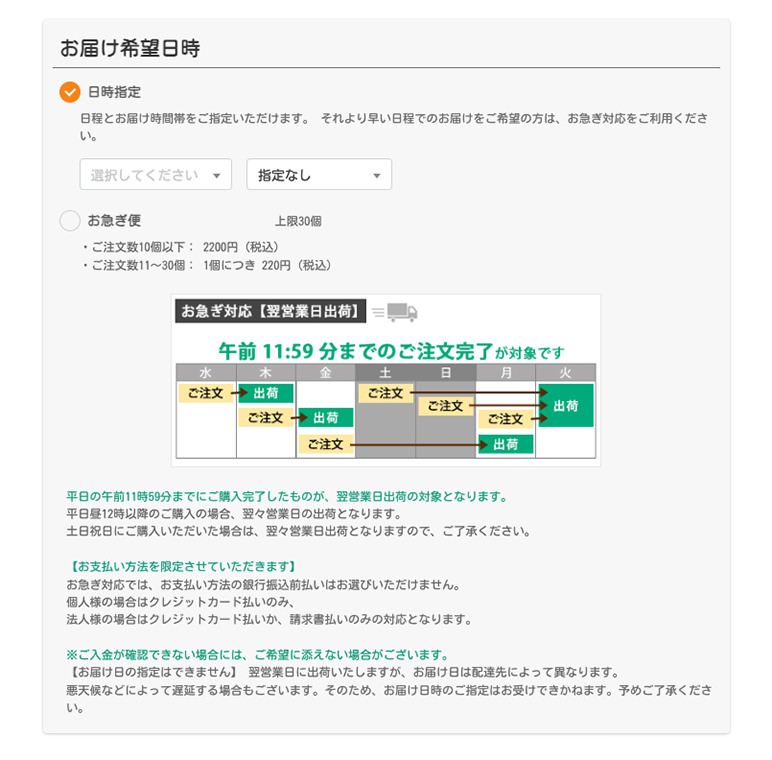Click the 日 column header in schedule
Viewport: 772px width, 760px height.
click(446, 372)
